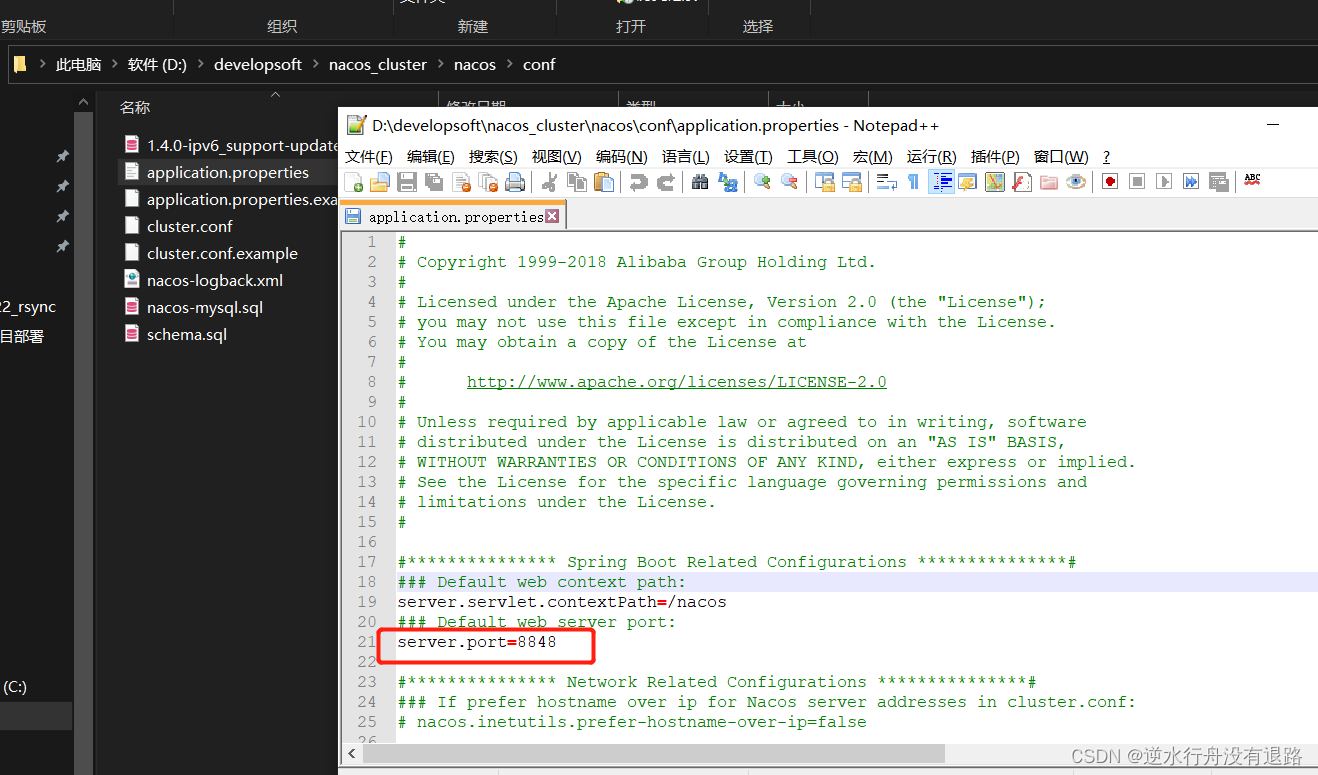Open the Function List panel icon
The height and width of the screenshot is (775, 1318).
point(1021,182)
